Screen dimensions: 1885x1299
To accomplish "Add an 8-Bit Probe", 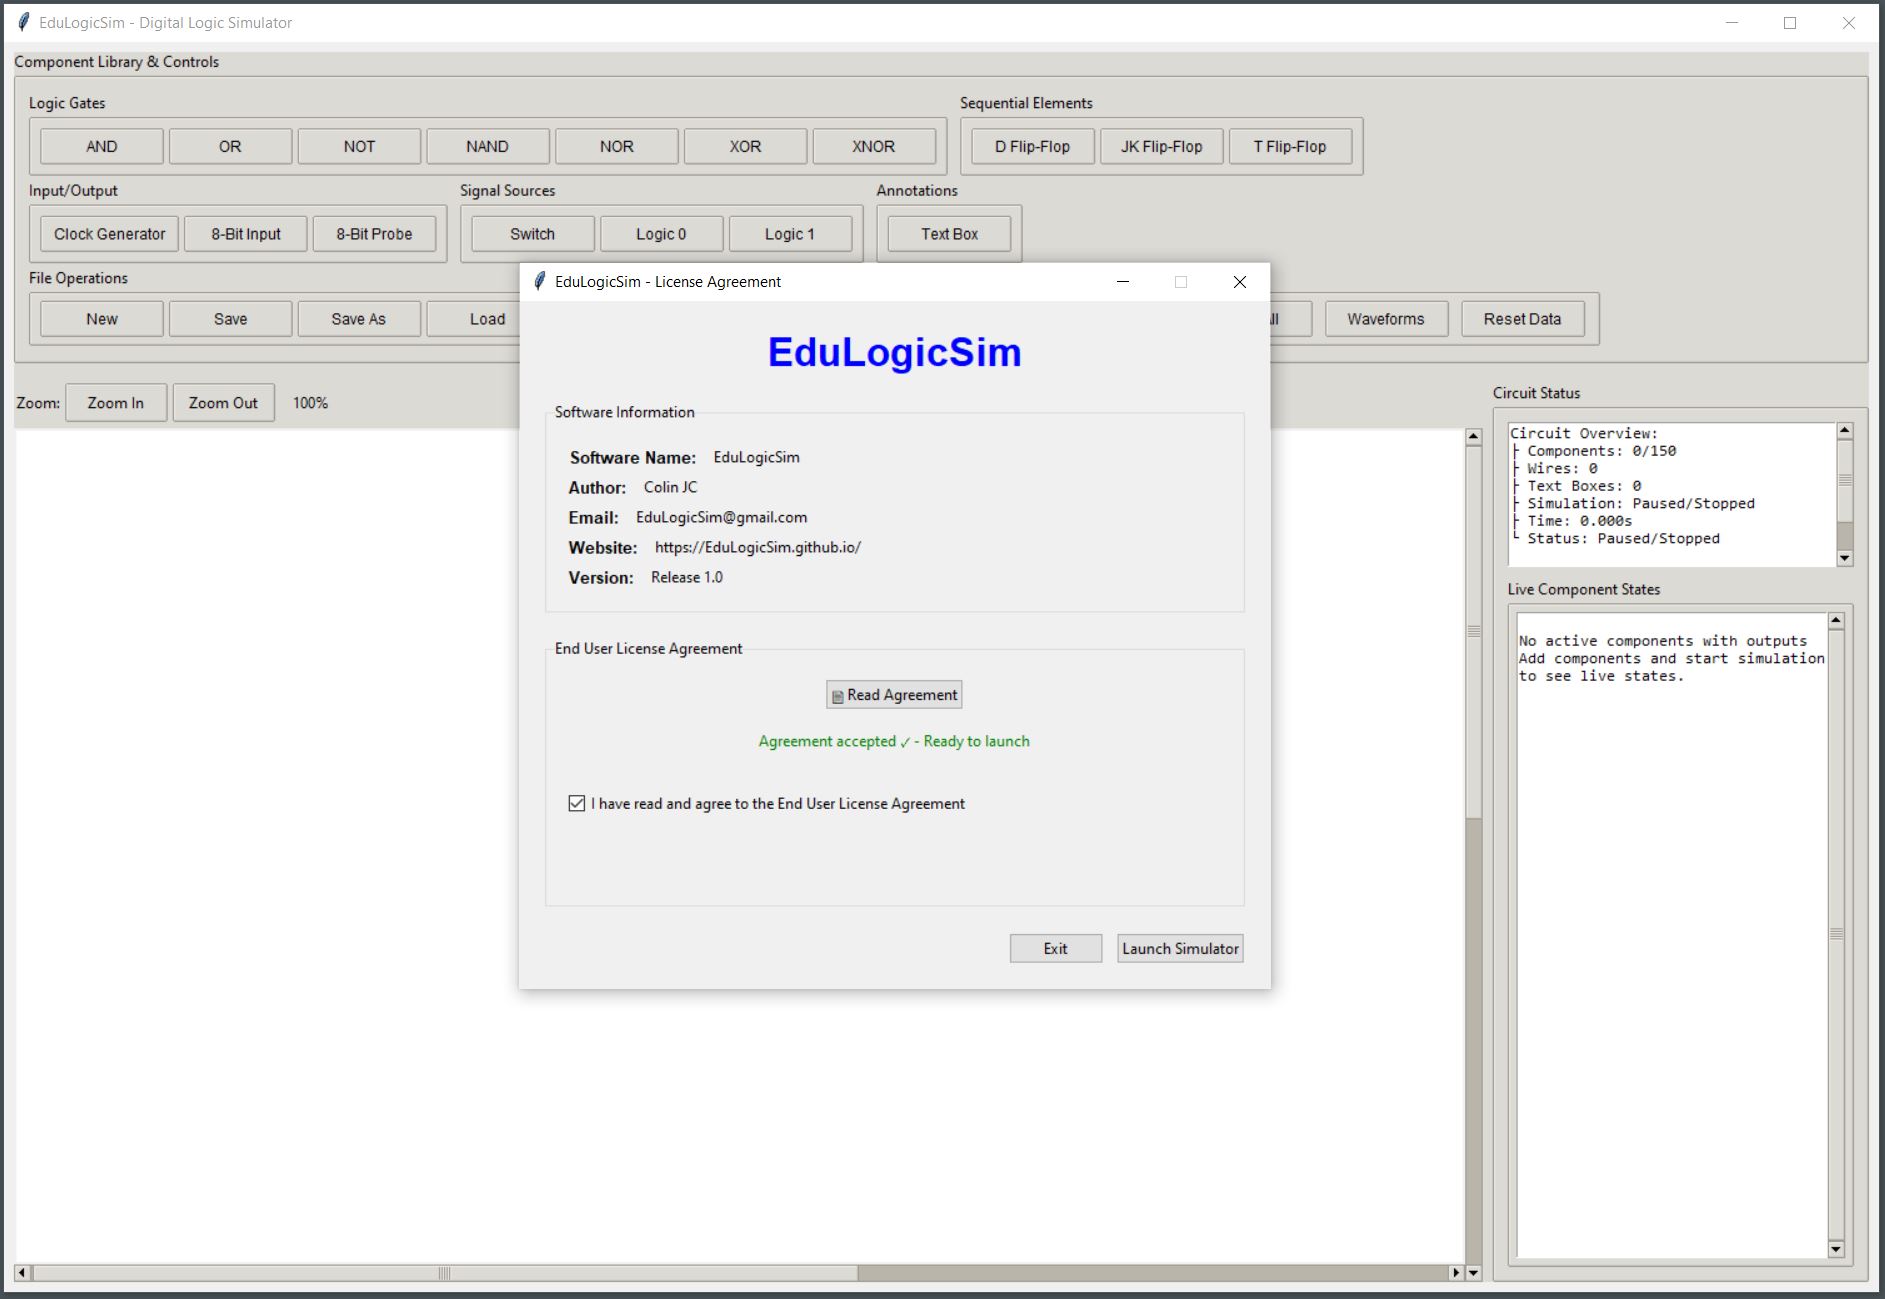I will tap(375, 234).
